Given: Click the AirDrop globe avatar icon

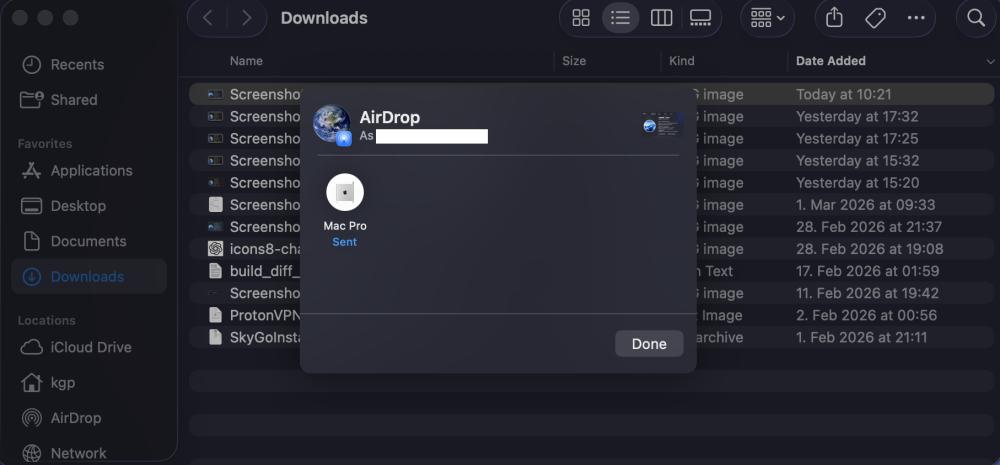Looking at the screenshot, I should click(x=332, y=124).
